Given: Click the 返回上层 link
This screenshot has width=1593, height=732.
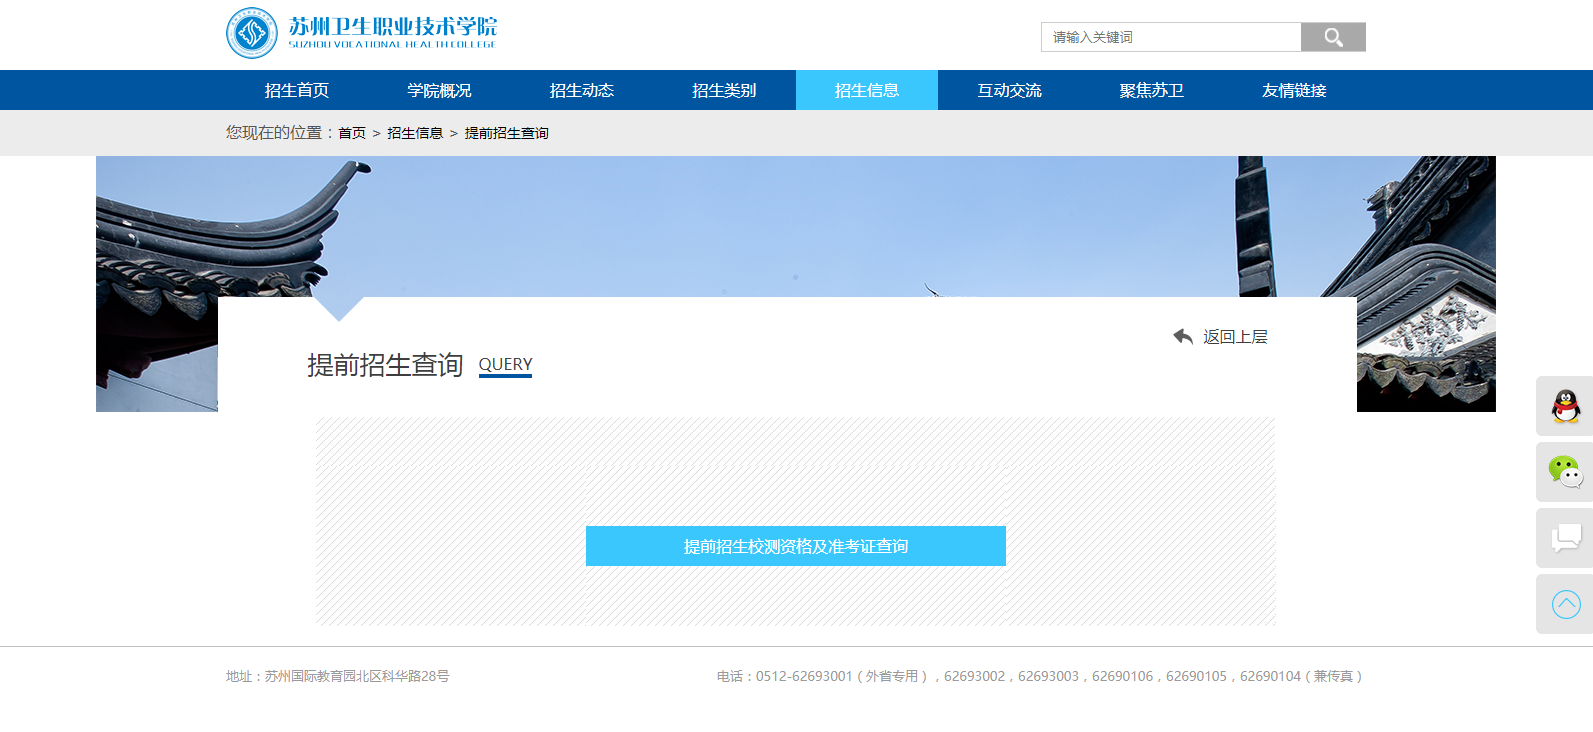Looking at the screenshot, I should pyautogui.click(x=1235, y=337).
